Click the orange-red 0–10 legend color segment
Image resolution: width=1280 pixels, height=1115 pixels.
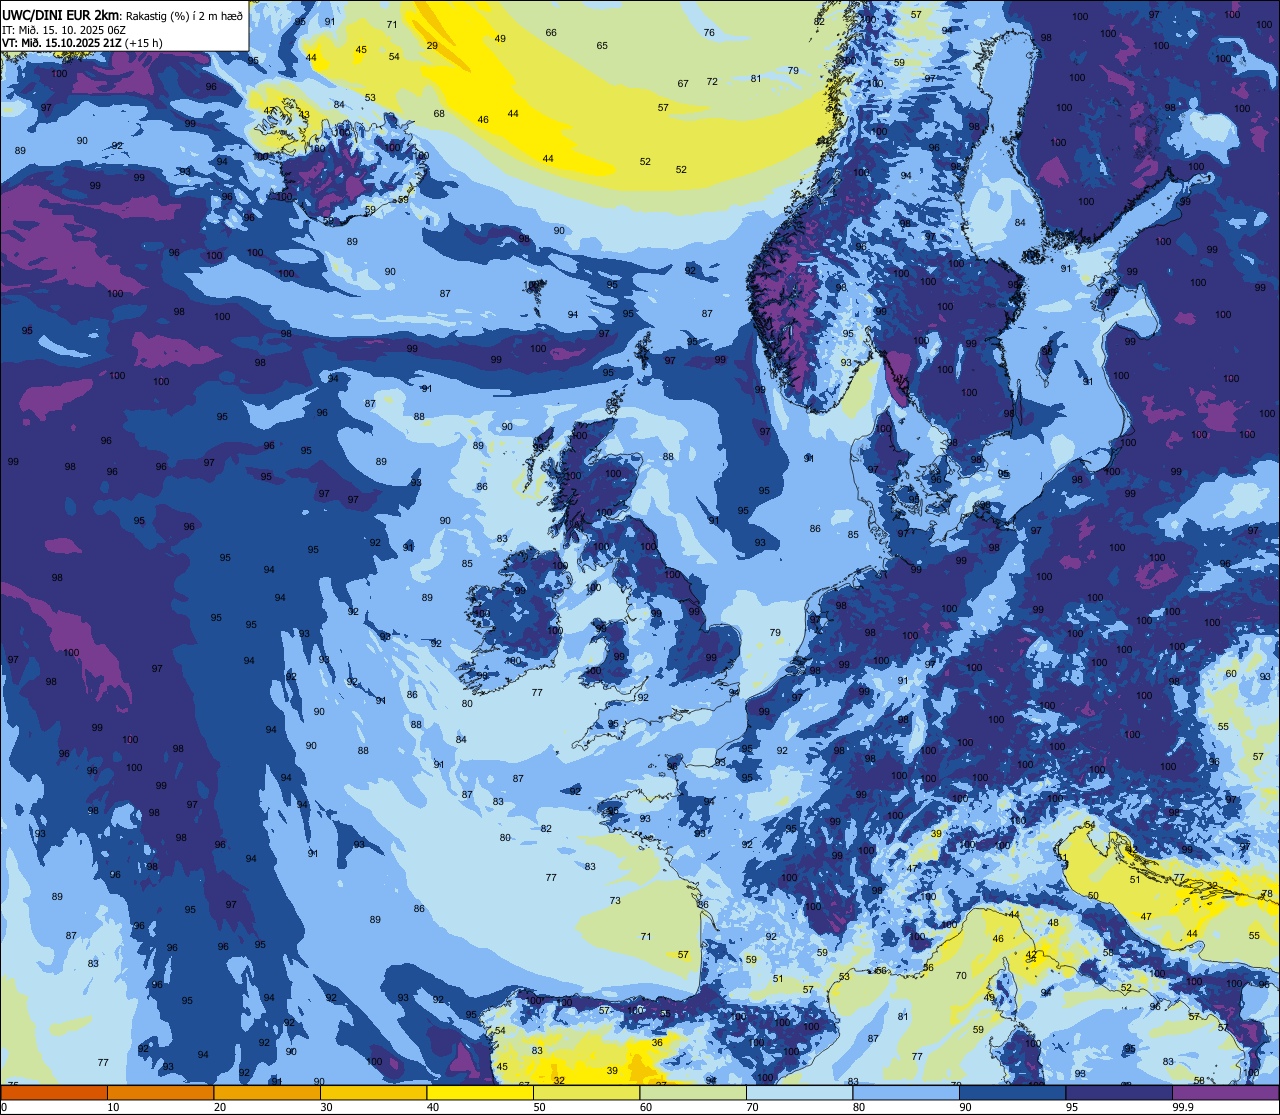point(54,1092)
